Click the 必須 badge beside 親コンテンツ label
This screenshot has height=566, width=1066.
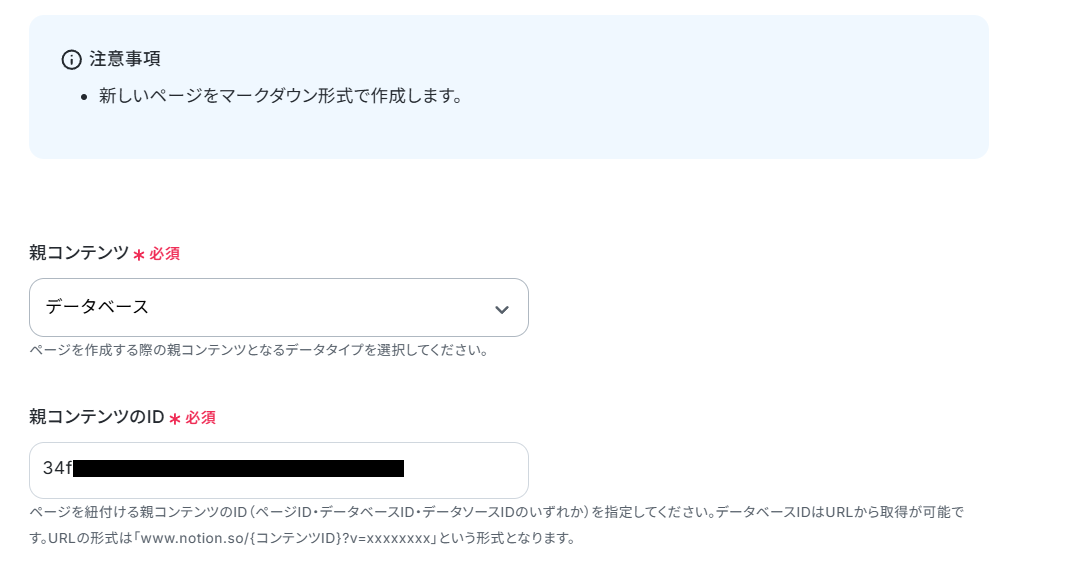coord(165,254)
